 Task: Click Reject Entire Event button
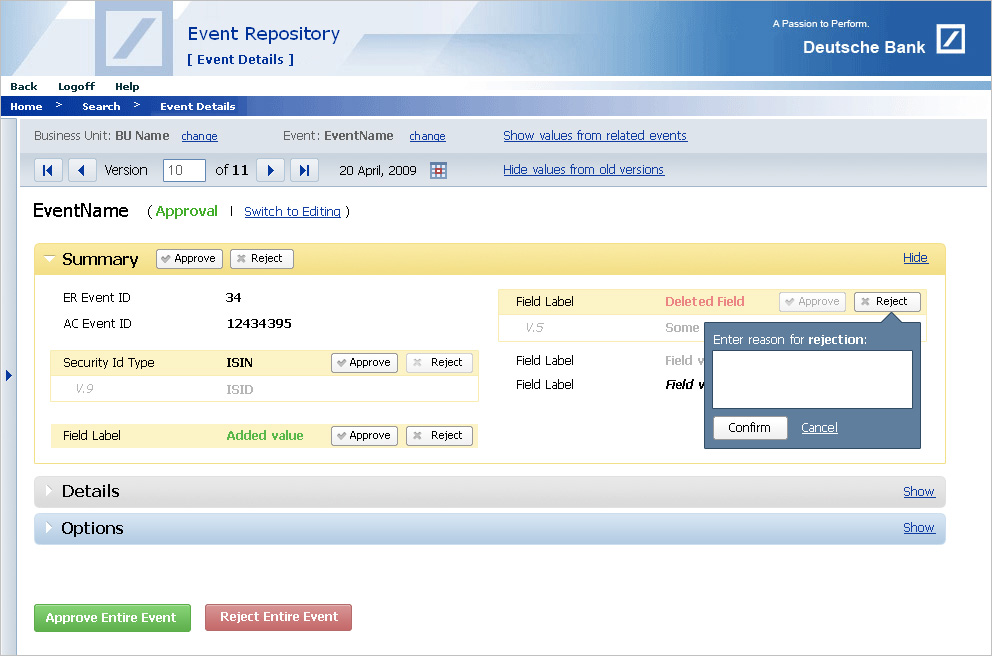click(x=278, y=617)
